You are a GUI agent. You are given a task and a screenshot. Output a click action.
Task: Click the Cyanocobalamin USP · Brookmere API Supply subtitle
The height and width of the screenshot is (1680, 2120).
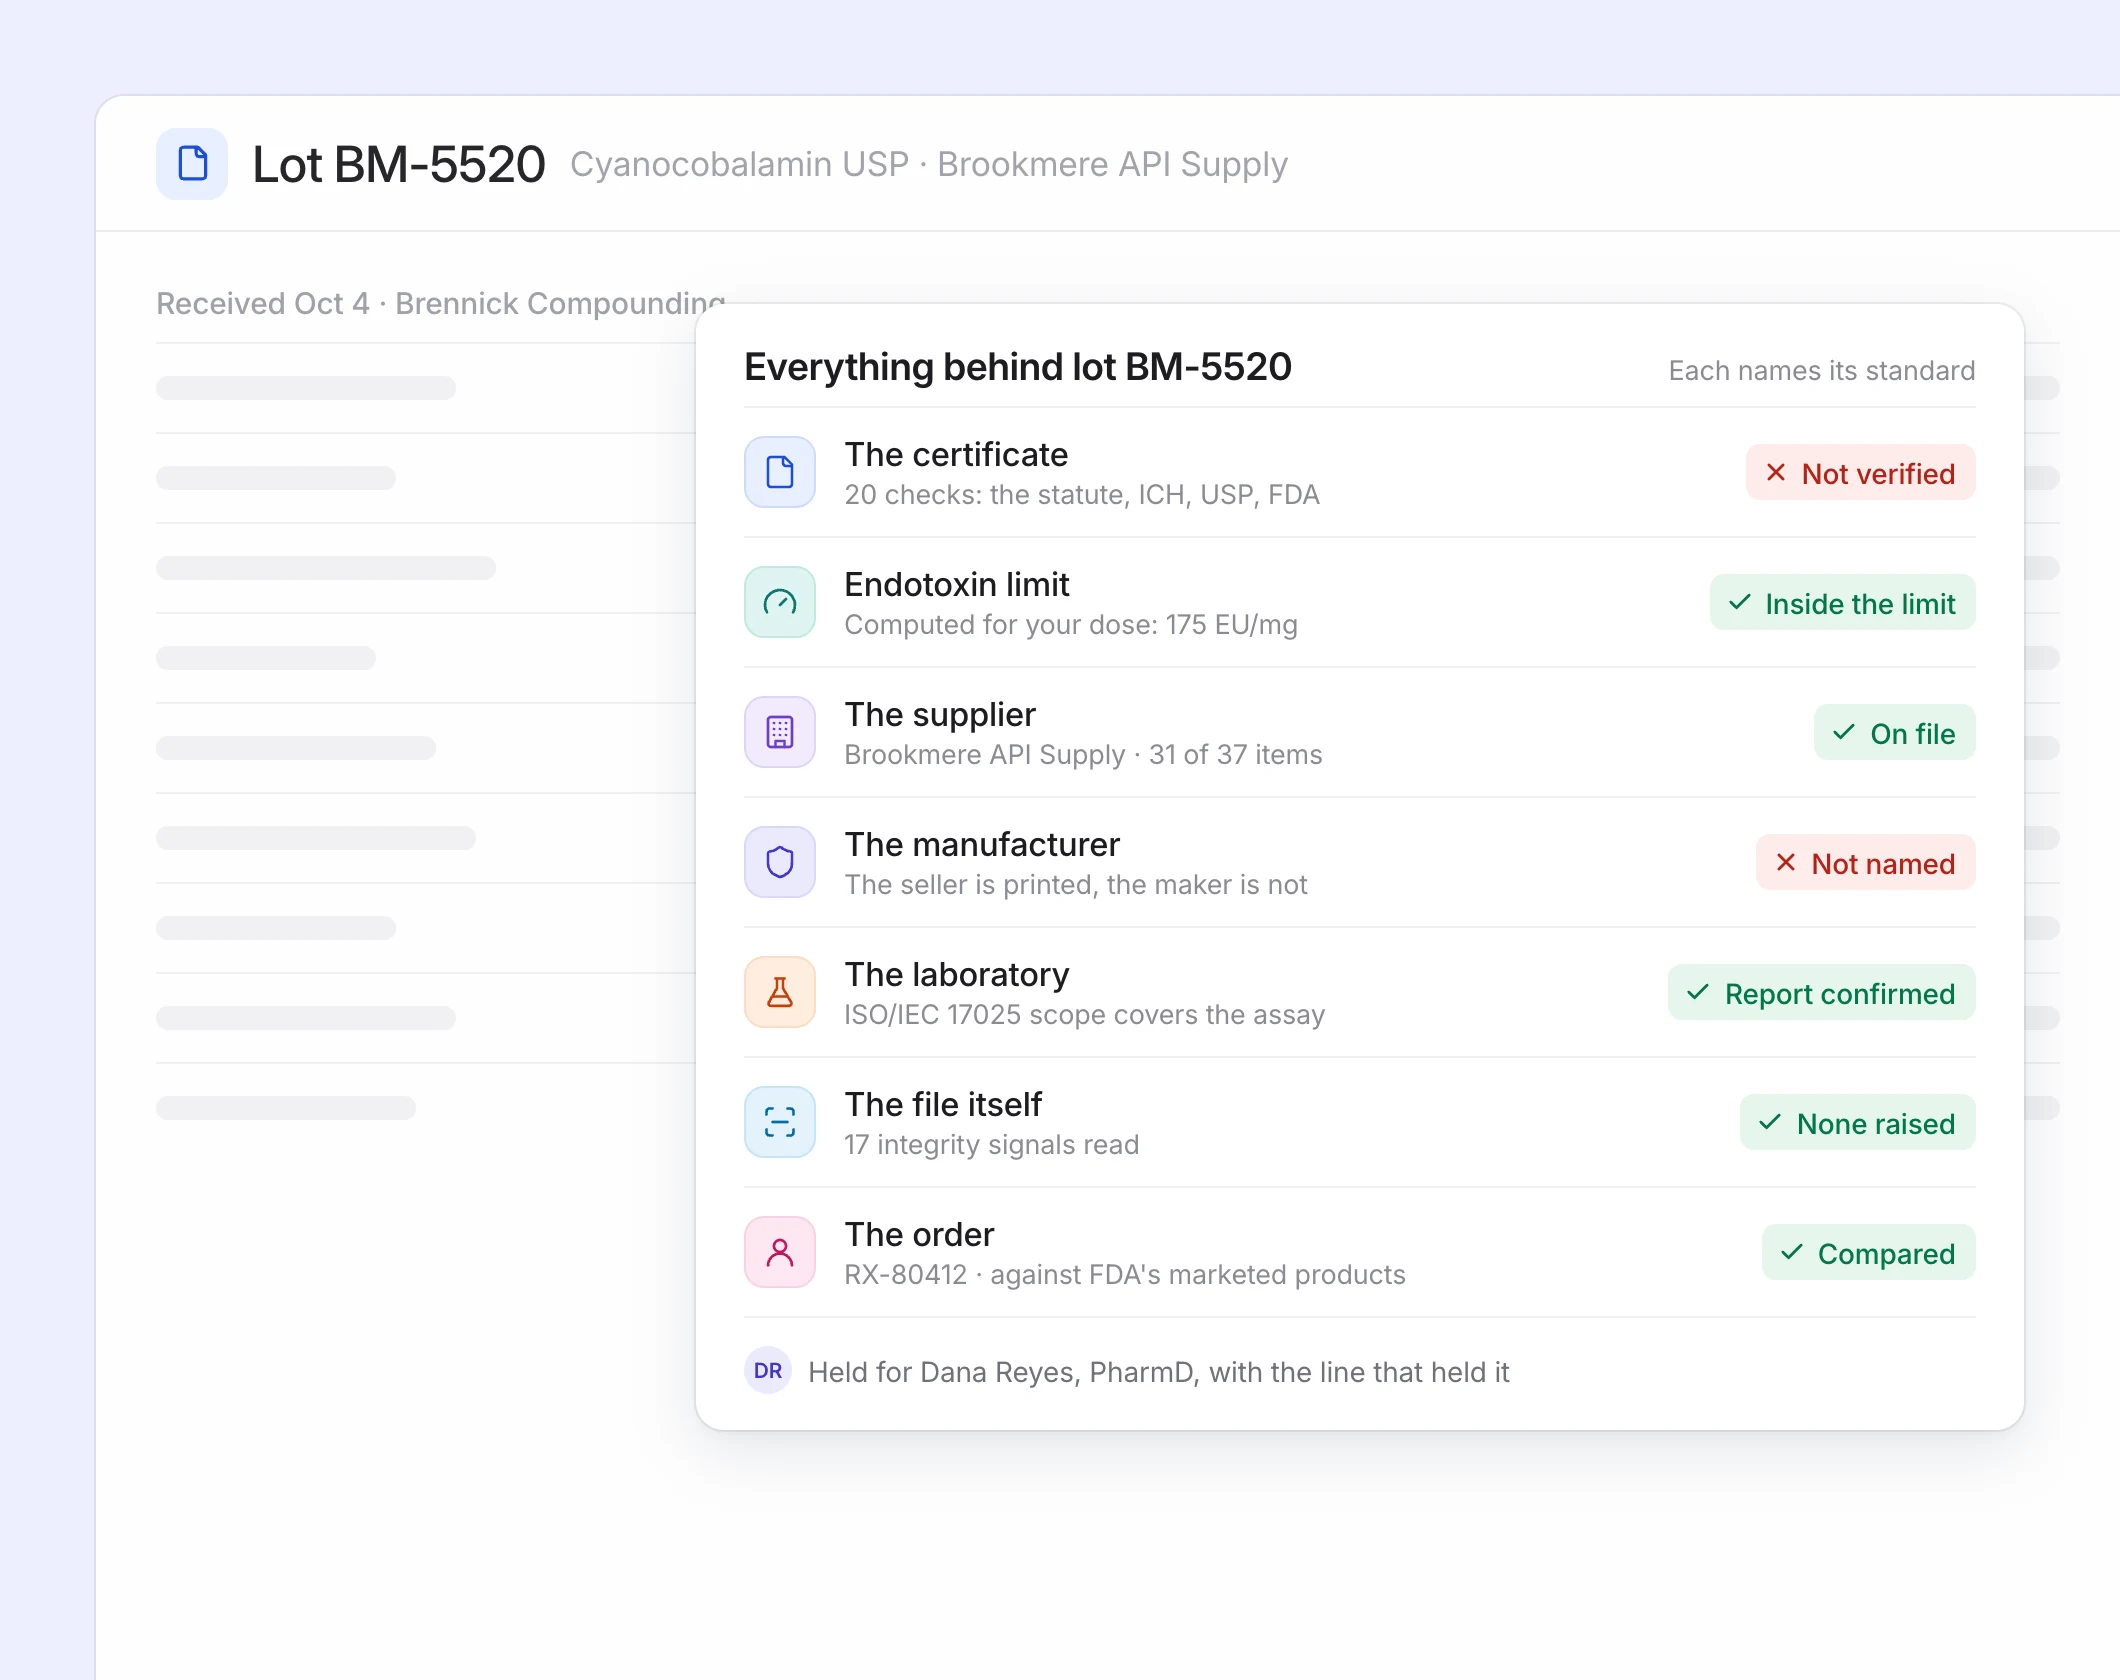929,164
